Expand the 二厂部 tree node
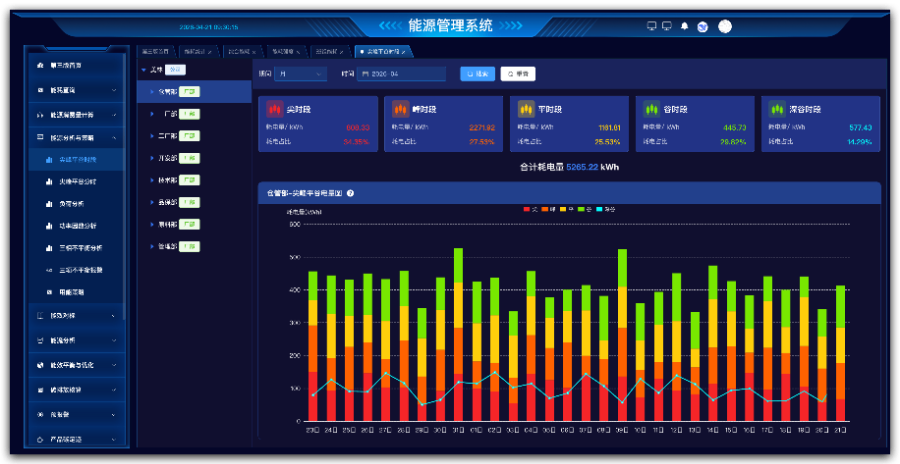Image resolution: width=900 pixels, height=464 pixels. pyautogui.click(x=152, y=136)
